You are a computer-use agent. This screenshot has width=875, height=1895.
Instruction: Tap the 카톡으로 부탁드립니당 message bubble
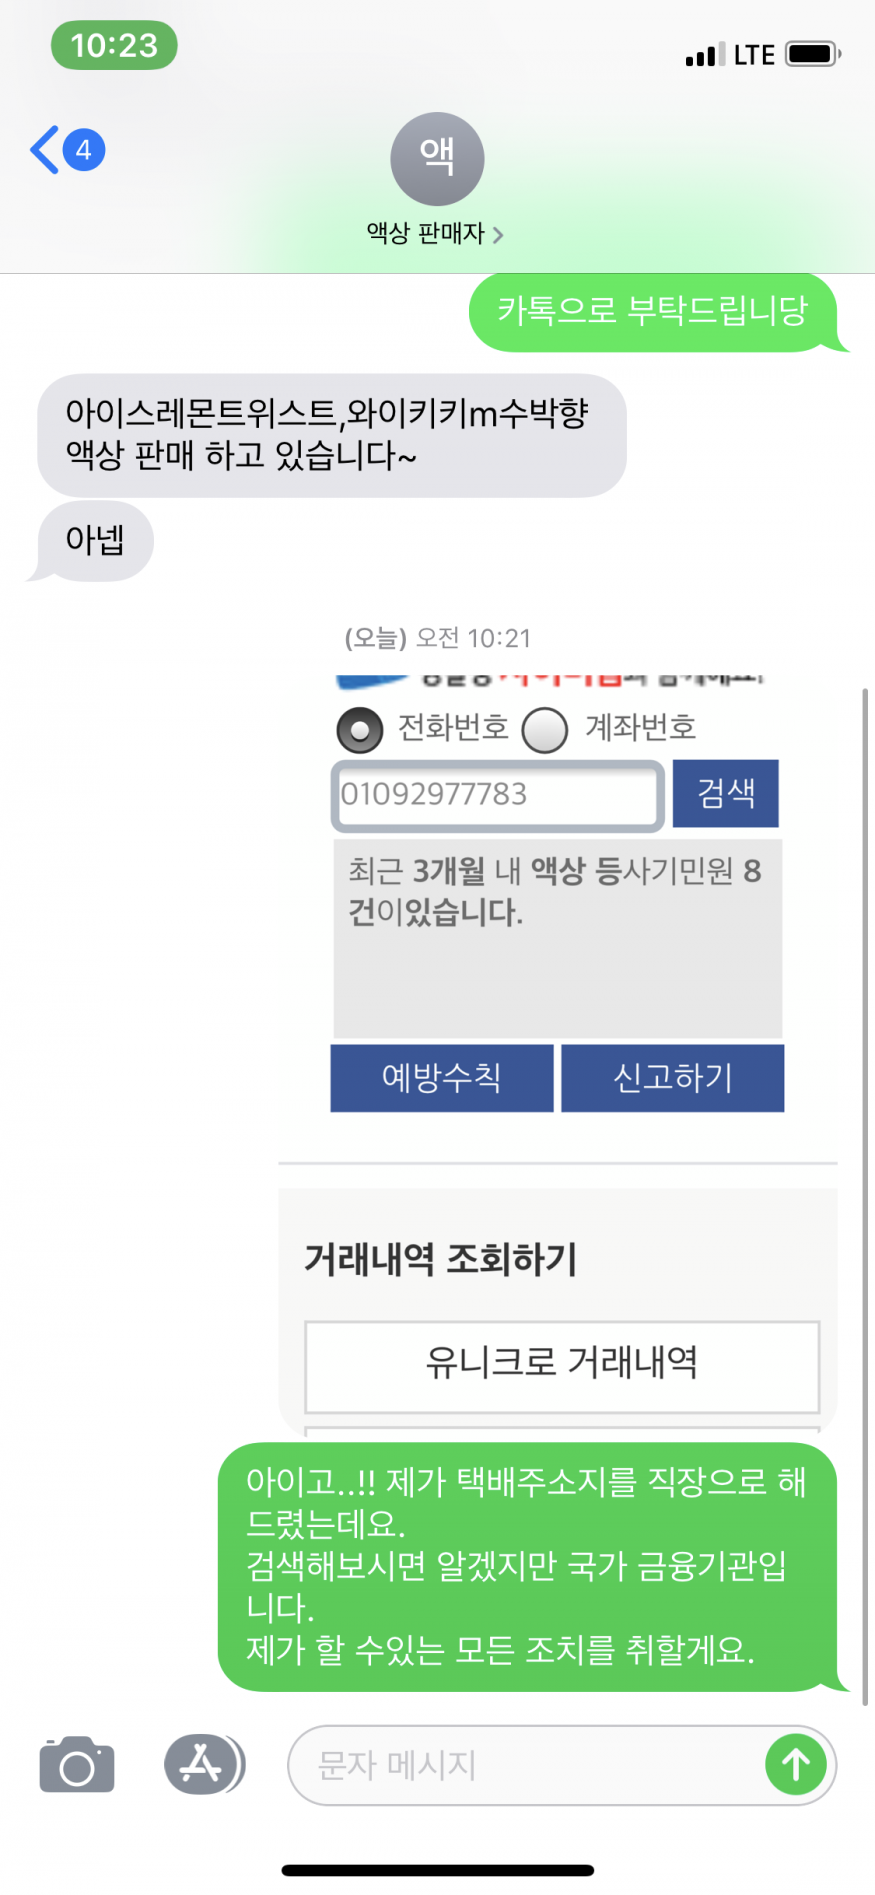click(x=652, y=311)
